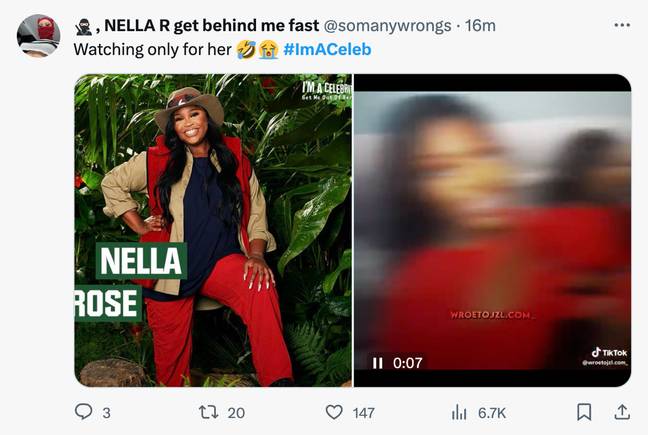This screenshot has height=435, width=648.
Task: Retweet using the repost arrows icon
Action: [209, 412]
